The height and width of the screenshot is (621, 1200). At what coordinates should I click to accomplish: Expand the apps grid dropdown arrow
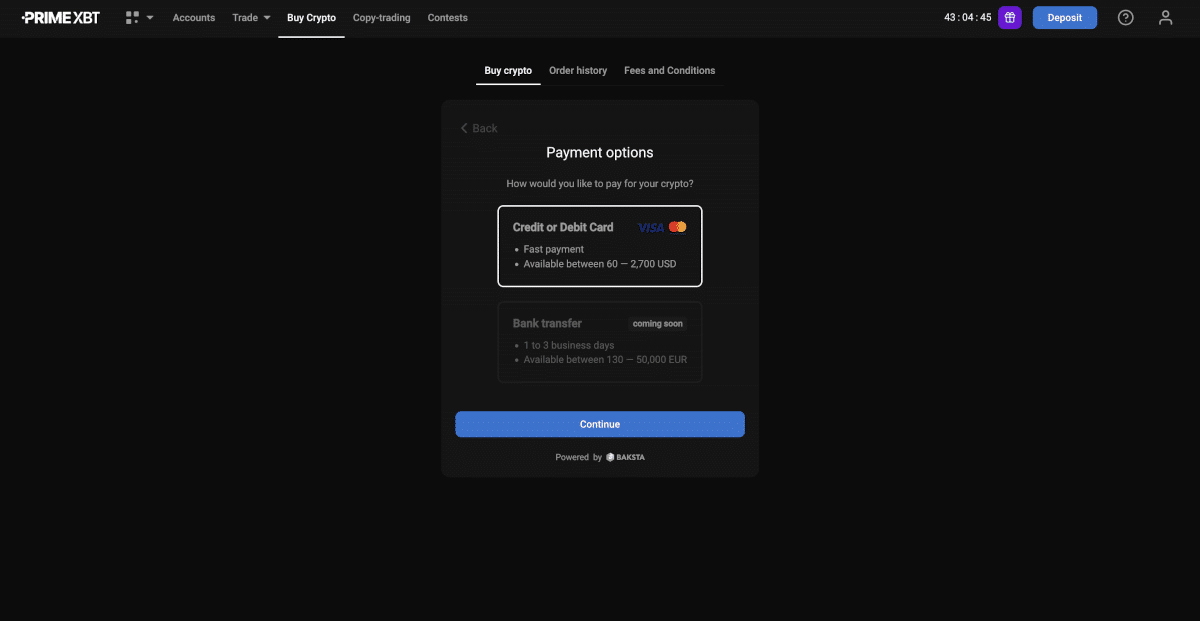pos(150,18)
